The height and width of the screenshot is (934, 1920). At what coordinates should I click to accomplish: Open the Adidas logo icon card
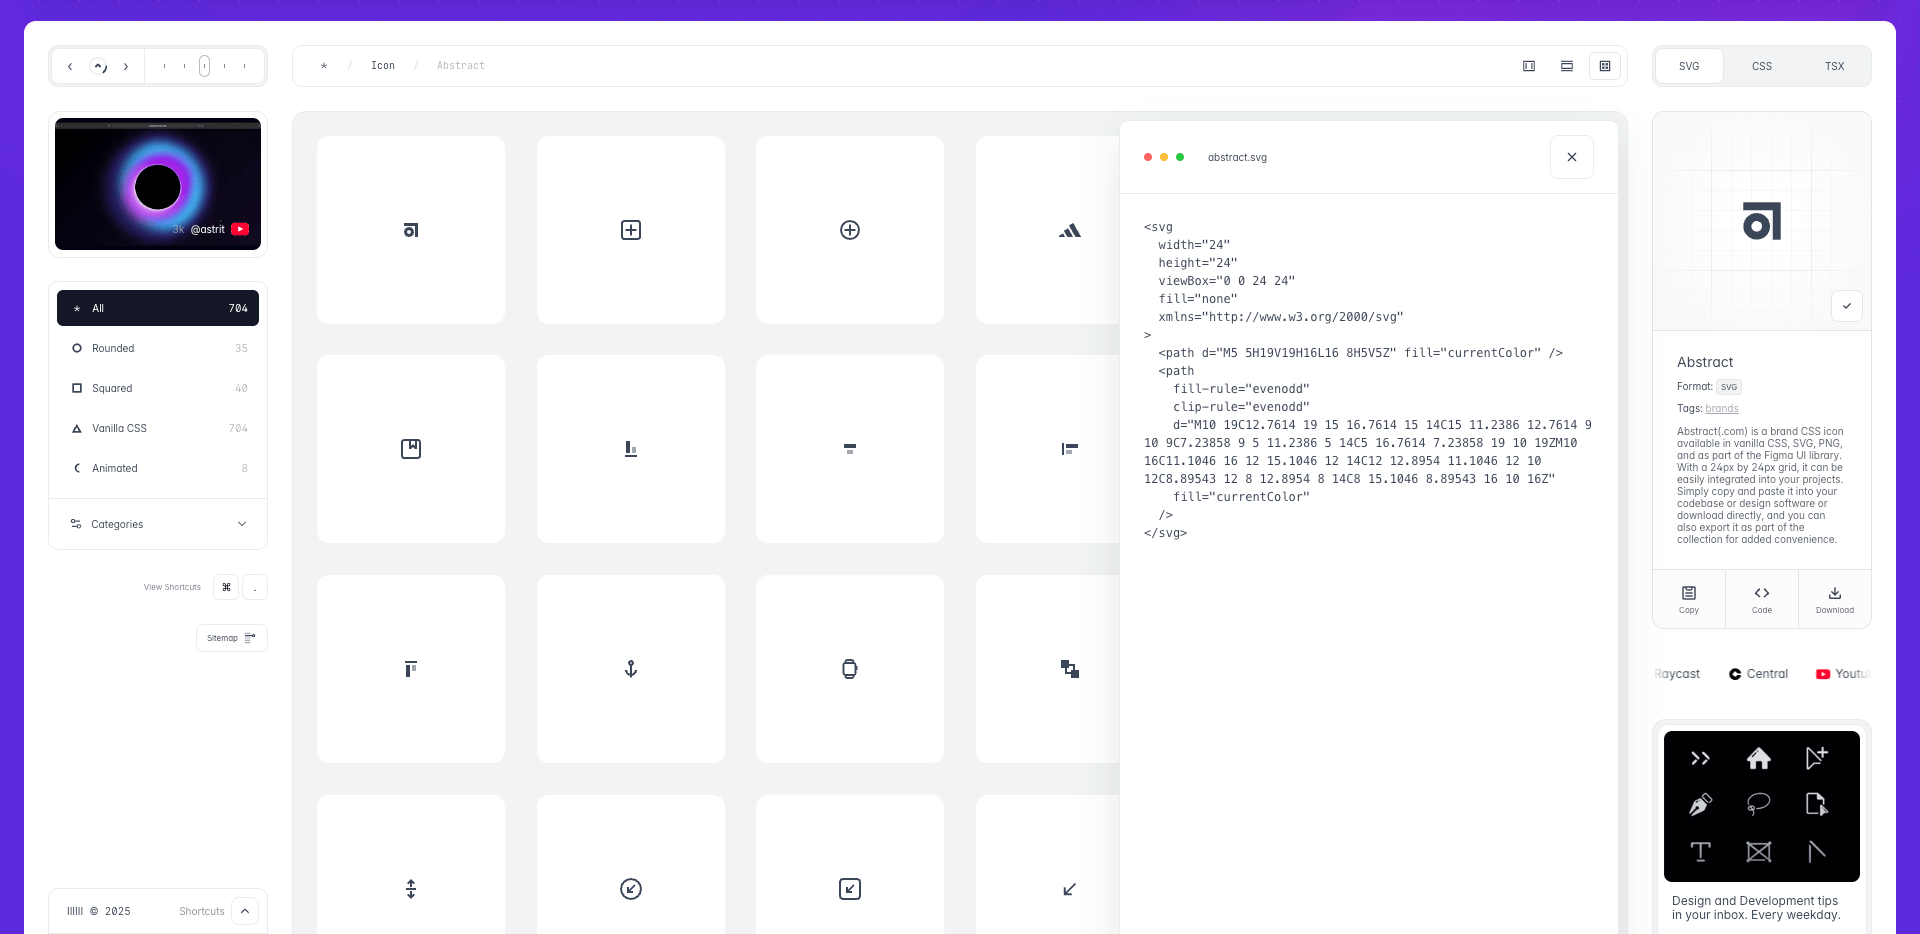[x=1048, y=230]
